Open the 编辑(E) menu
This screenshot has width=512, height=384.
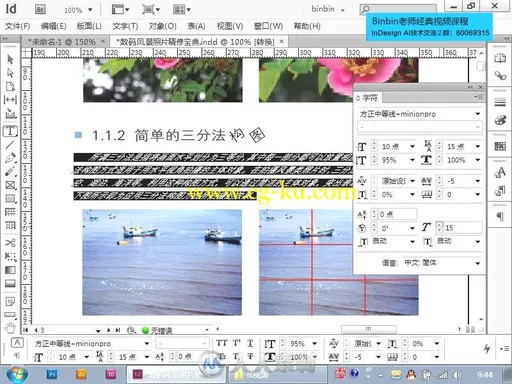tap(53, 26)
